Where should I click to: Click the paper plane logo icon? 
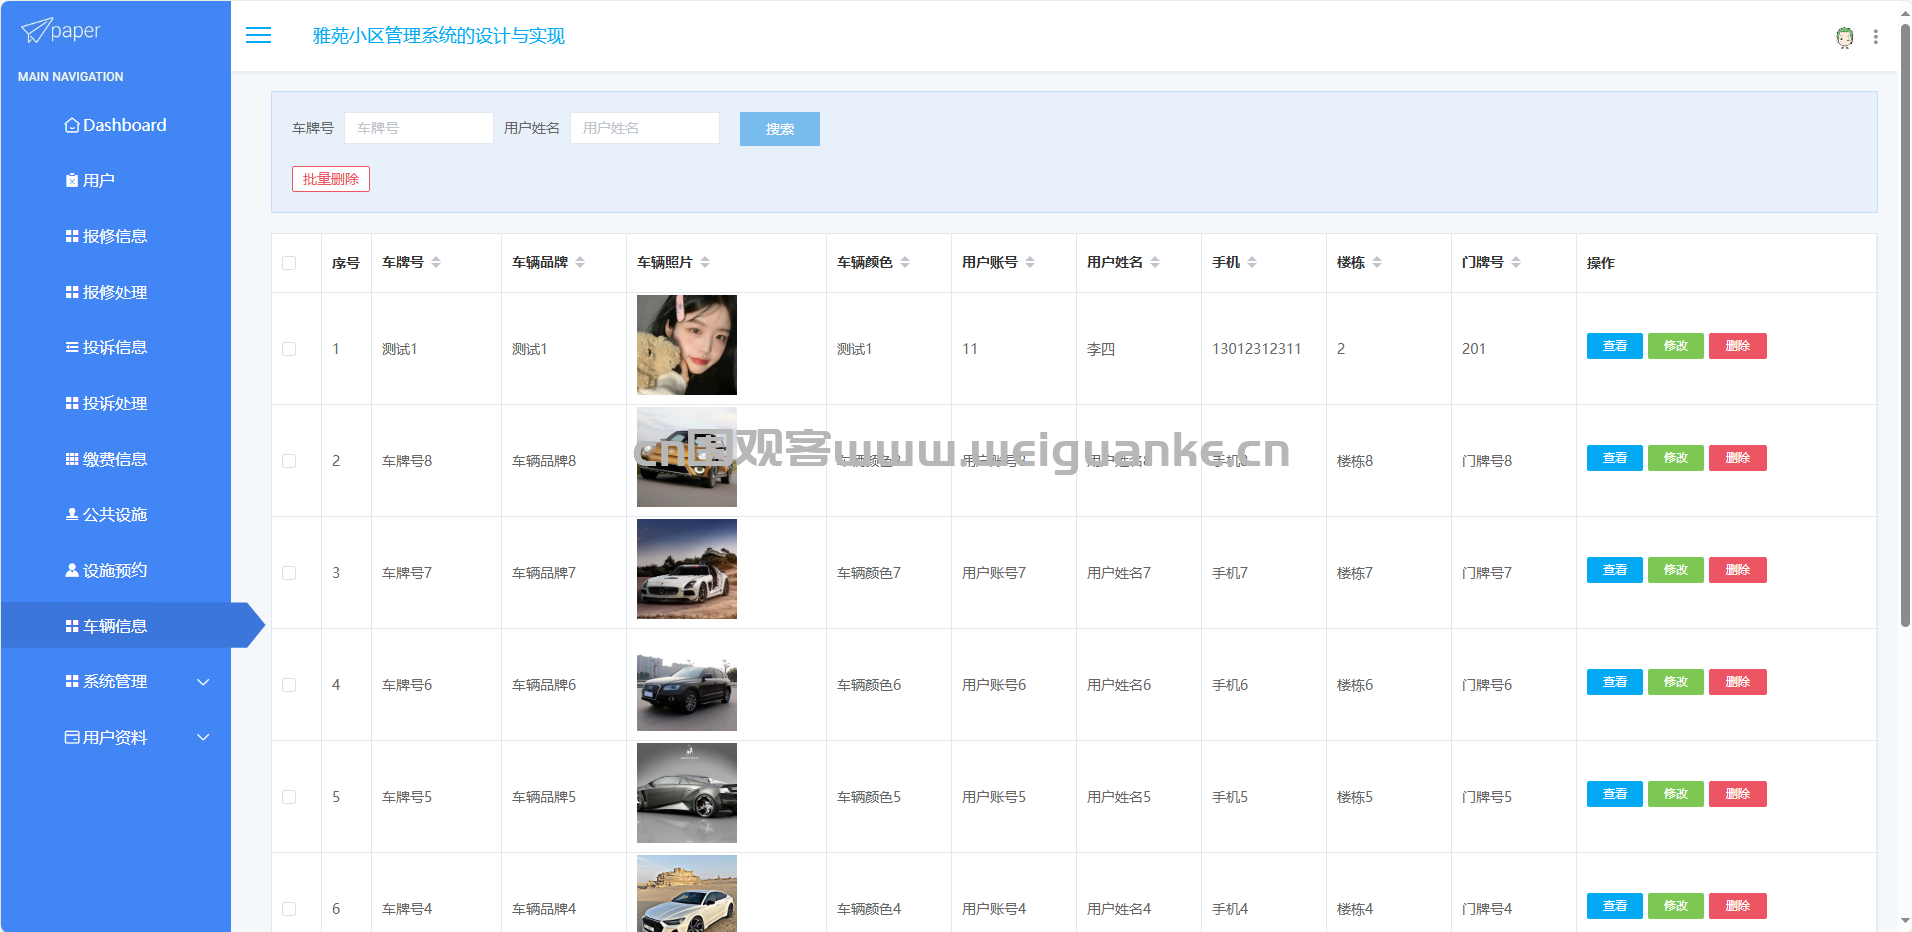tap(36, 31)
